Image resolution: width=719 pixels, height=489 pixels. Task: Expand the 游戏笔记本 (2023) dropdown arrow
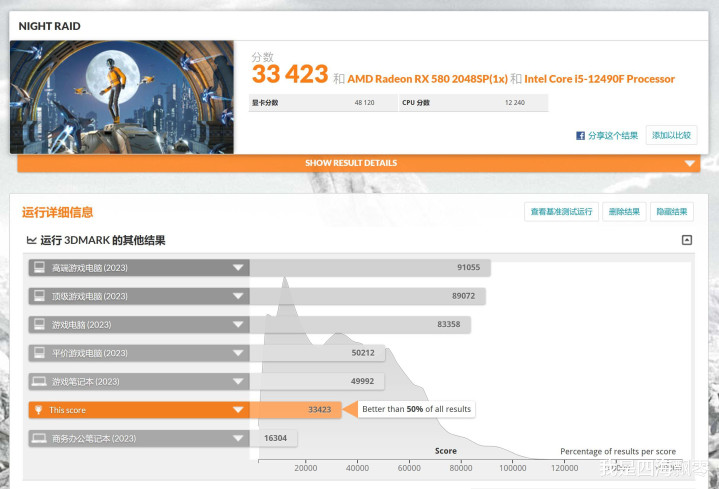click(238, 381)
